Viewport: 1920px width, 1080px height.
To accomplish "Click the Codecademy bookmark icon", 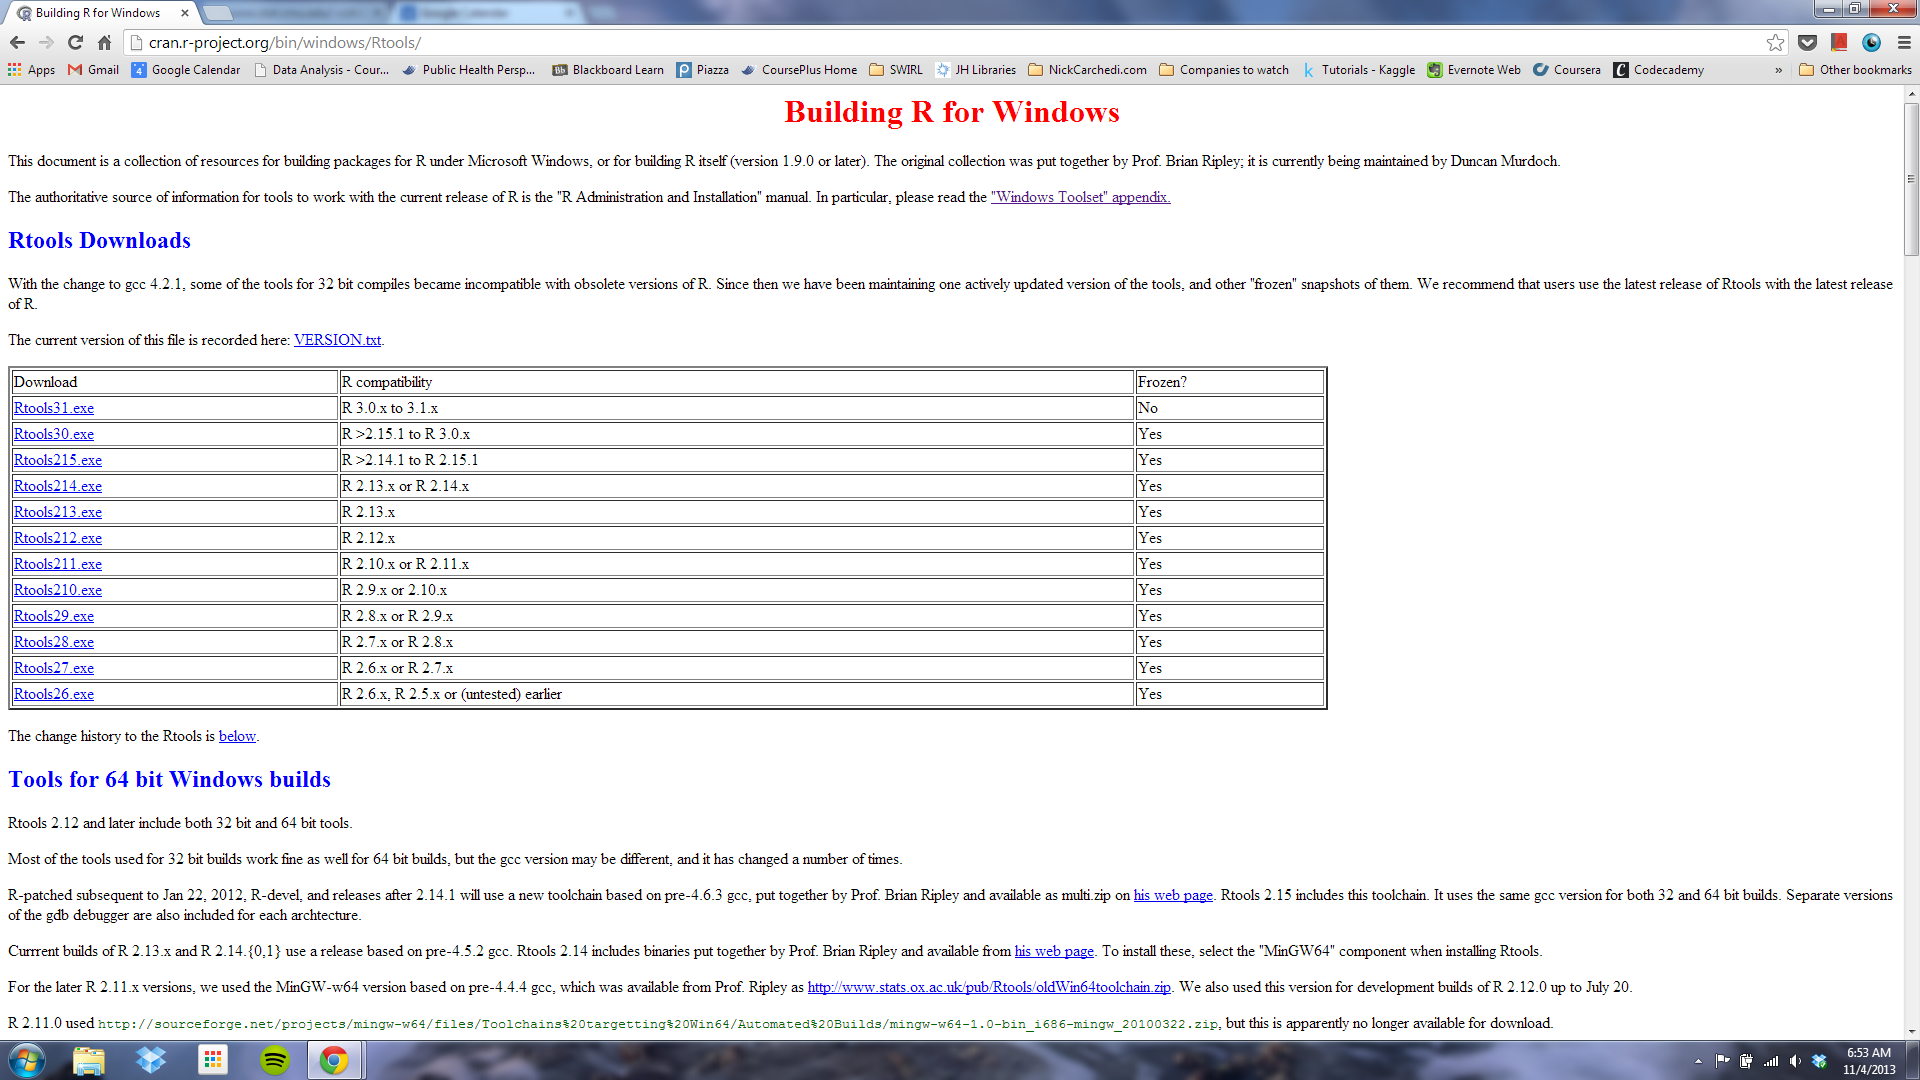I will tap(1621, 69).
